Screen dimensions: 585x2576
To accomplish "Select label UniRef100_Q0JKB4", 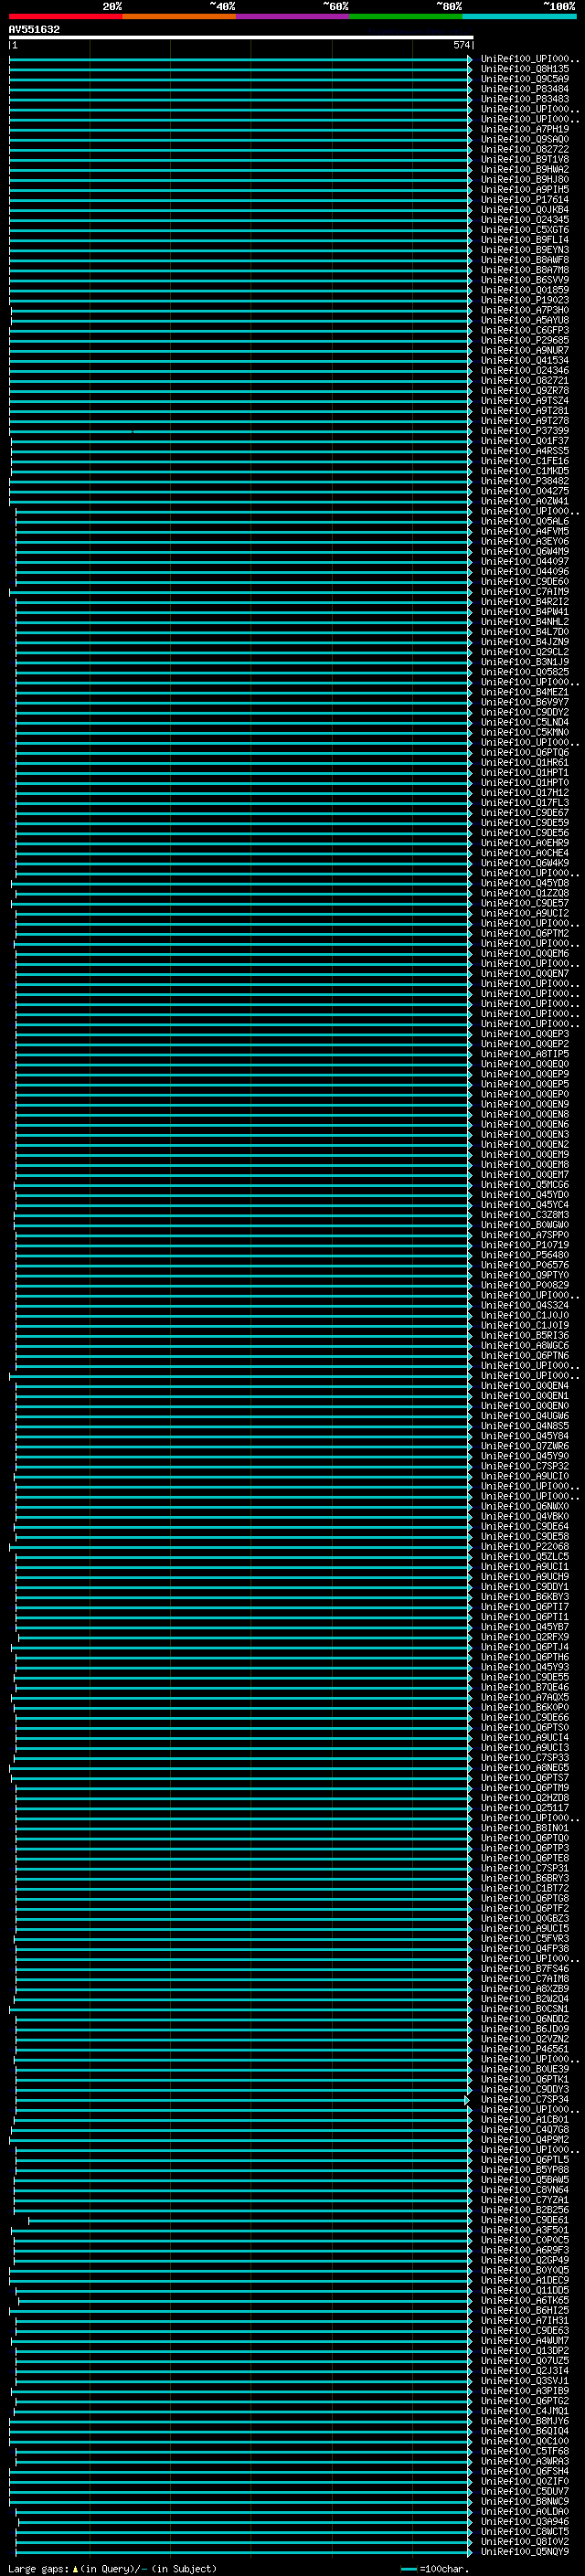I will click(525, 210).
